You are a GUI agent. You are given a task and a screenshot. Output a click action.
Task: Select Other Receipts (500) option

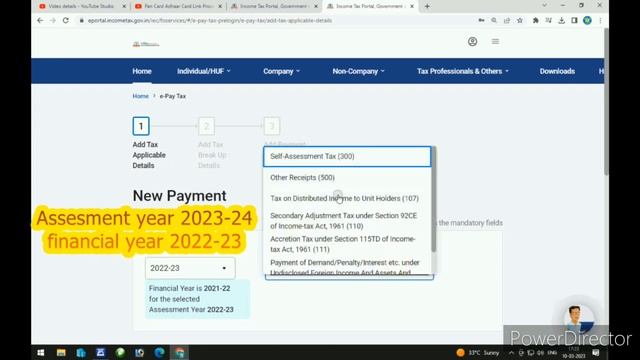[x=347, y=178]
